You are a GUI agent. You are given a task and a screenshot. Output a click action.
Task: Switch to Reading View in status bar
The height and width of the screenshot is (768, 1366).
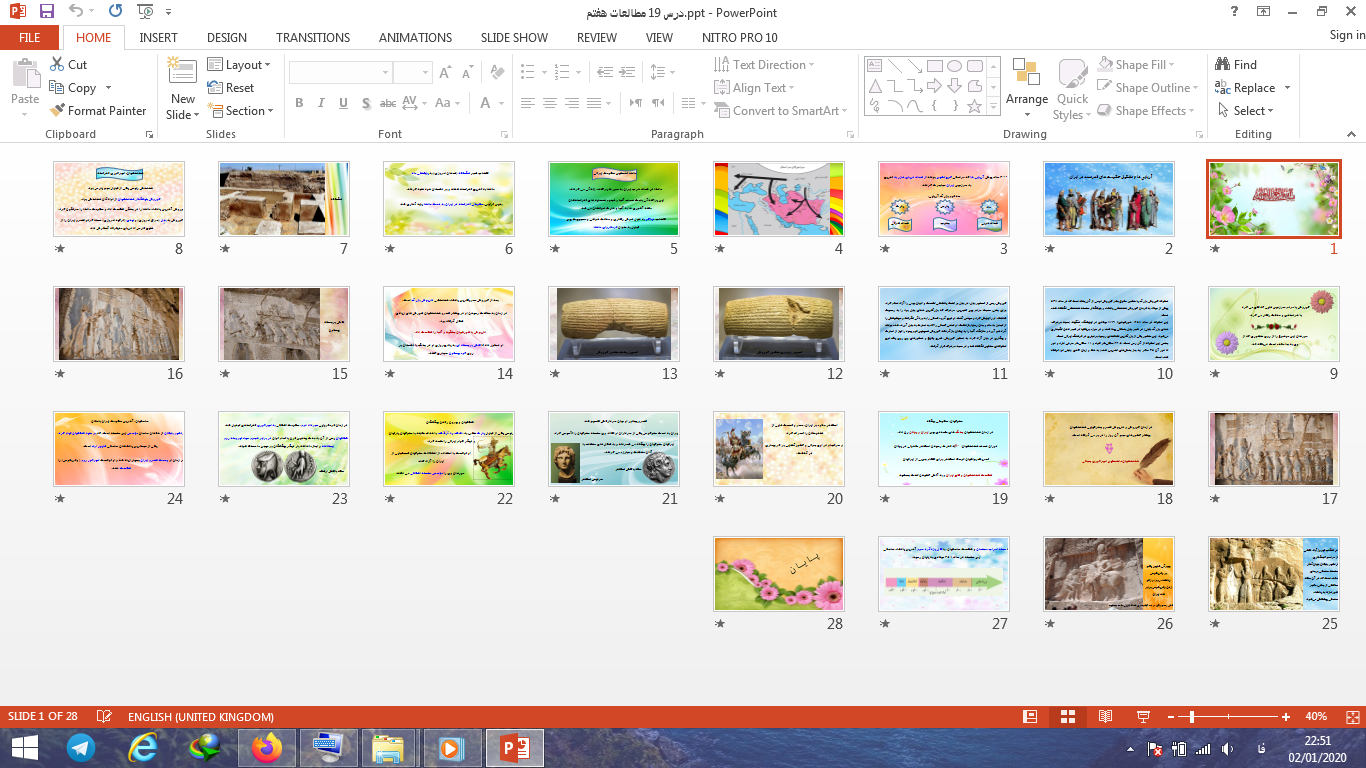tap(1105, 717)
